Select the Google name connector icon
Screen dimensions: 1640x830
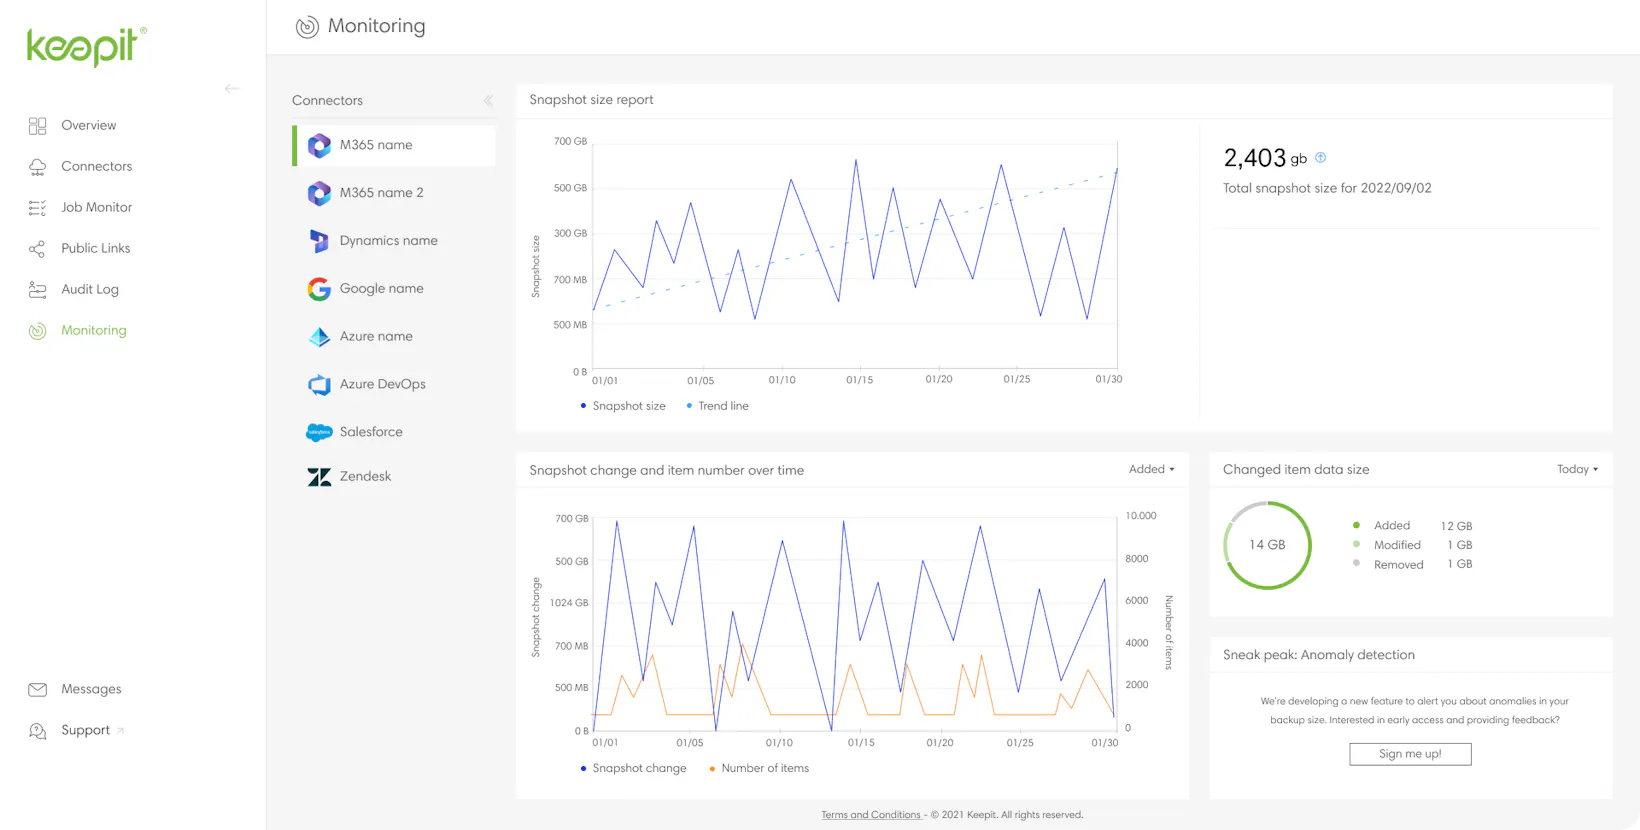[319, 289]
